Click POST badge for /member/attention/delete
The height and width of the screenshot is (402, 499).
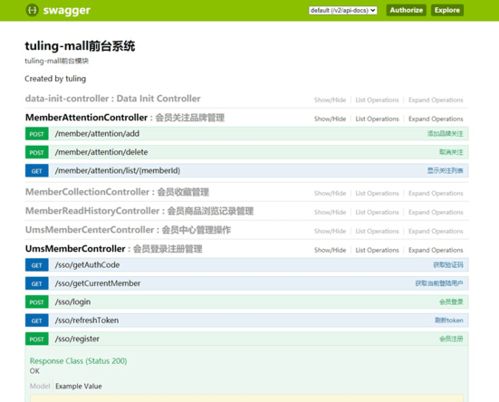coord(37,152)
